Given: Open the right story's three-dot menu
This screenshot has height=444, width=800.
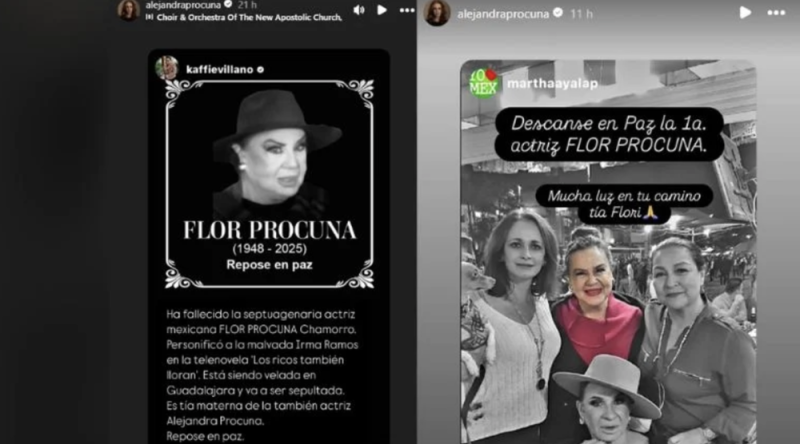Looking at the screenshot, I should click(x=776, y=13).
